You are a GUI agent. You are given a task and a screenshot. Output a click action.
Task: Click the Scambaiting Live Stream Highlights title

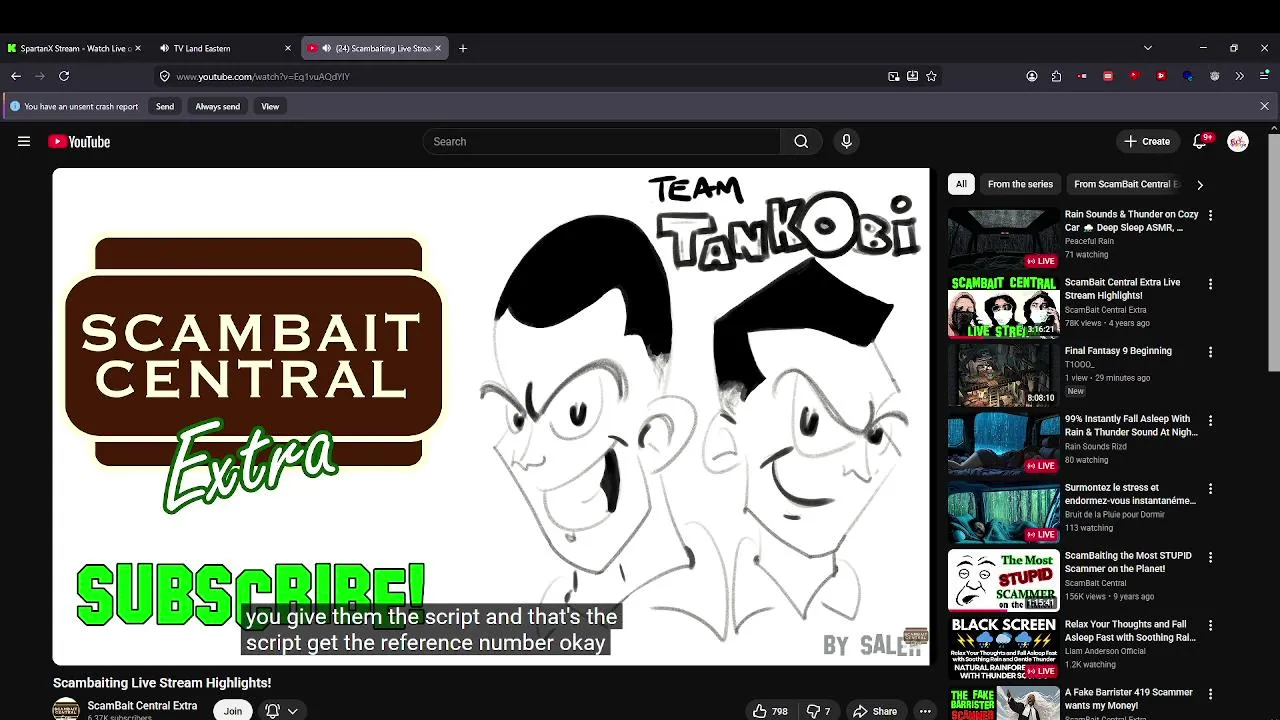click(x=162, y=683)
